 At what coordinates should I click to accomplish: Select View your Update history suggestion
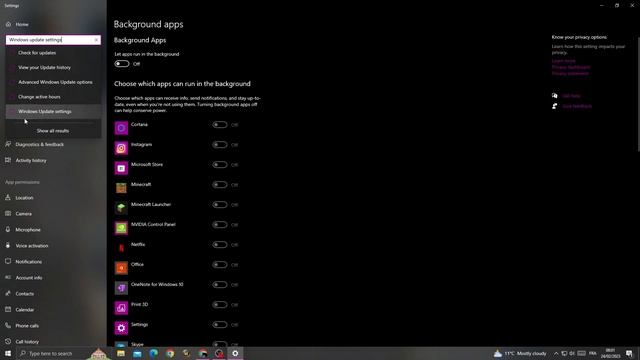point(53,67)
